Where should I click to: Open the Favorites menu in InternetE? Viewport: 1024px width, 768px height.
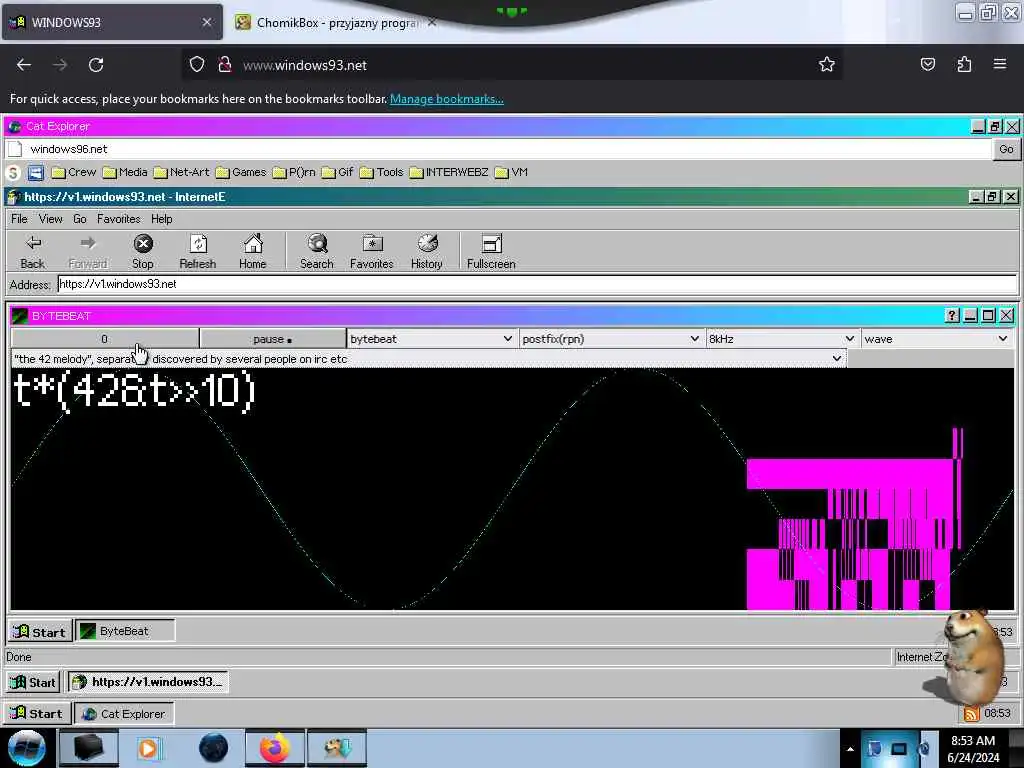pyautogui.click(x=118, y=219)
